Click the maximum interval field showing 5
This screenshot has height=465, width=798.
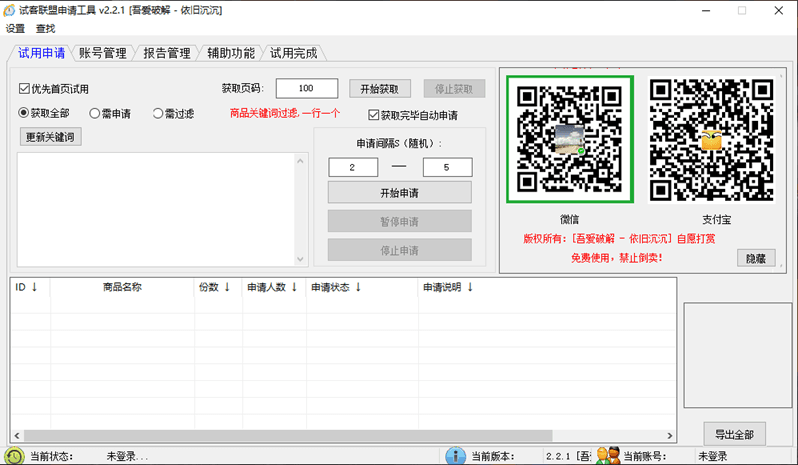point(447,167)
